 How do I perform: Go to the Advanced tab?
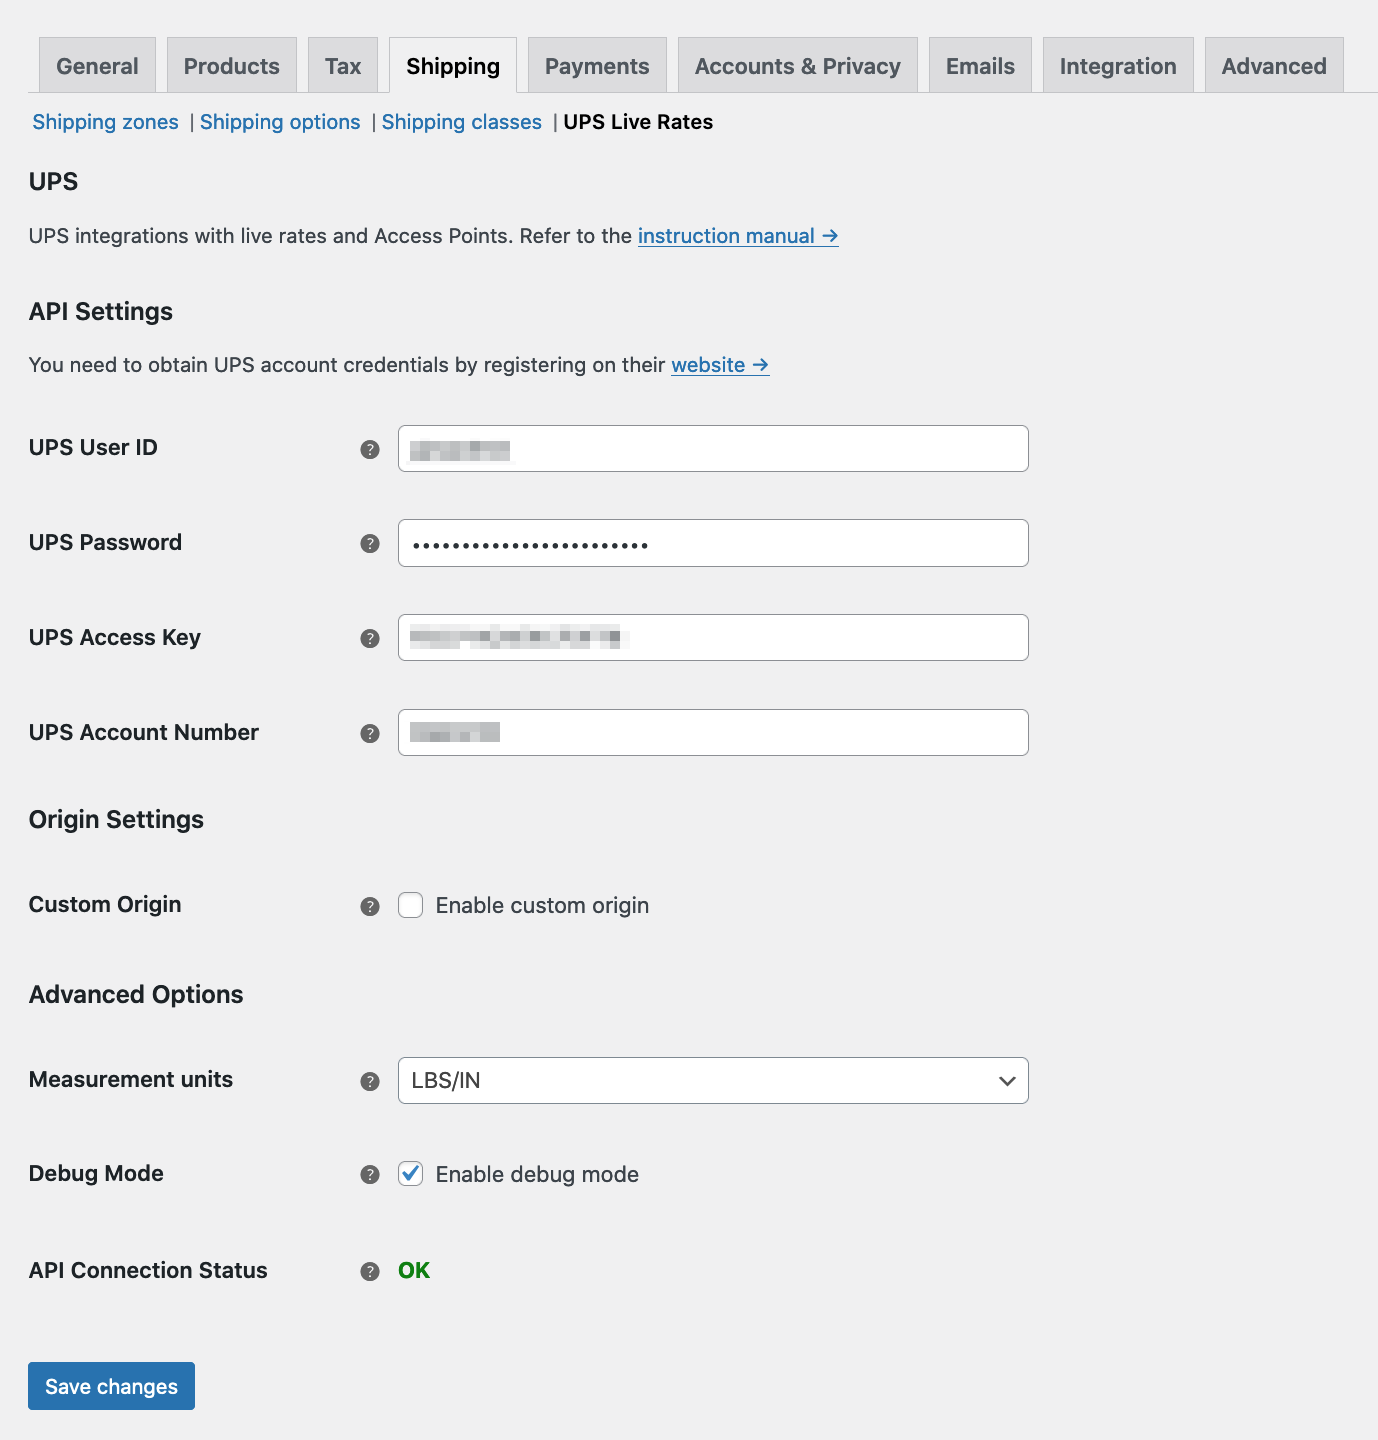coord(1274,66)
